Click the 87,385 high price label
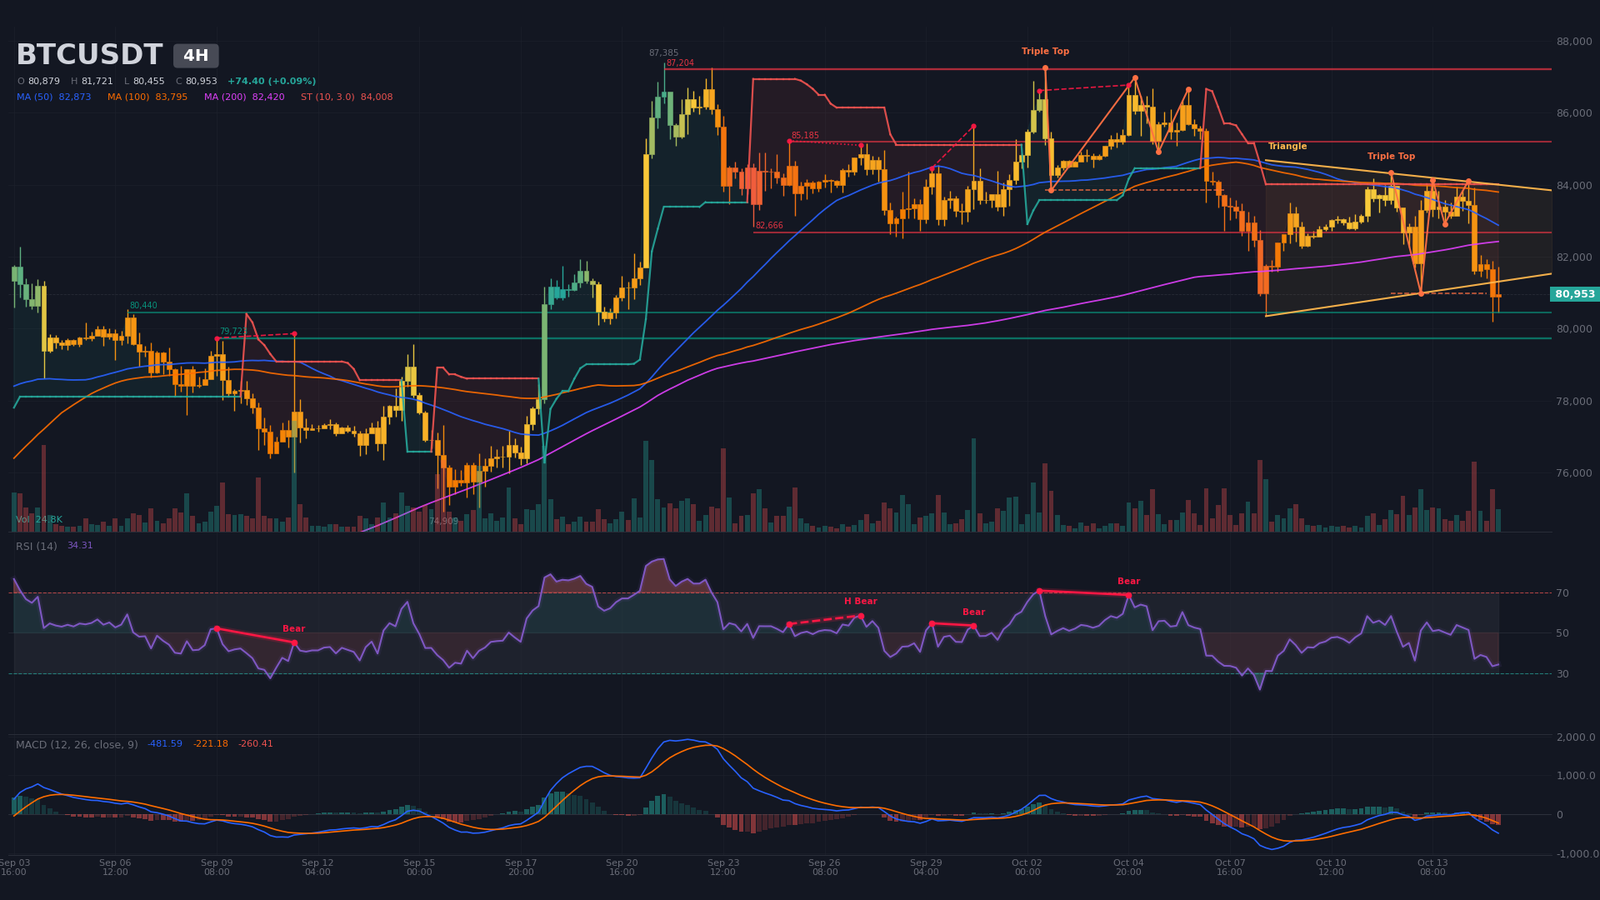This screenshot has width=1600, height=900. [x=663, y=53]
